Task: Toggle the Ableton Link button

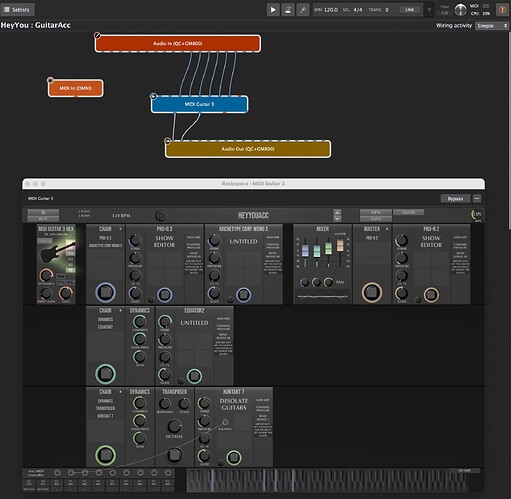Action: pyautogui.click(x=409, y=10)
